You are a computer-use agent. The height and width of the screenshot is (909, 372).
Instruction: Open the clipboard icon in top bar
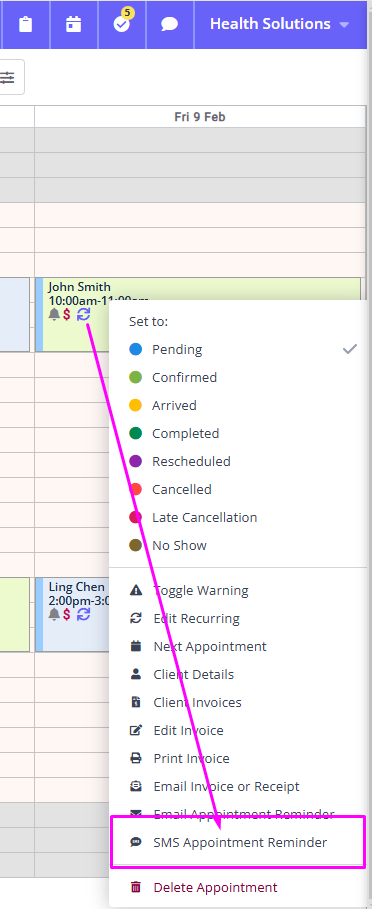coord(25,24)
